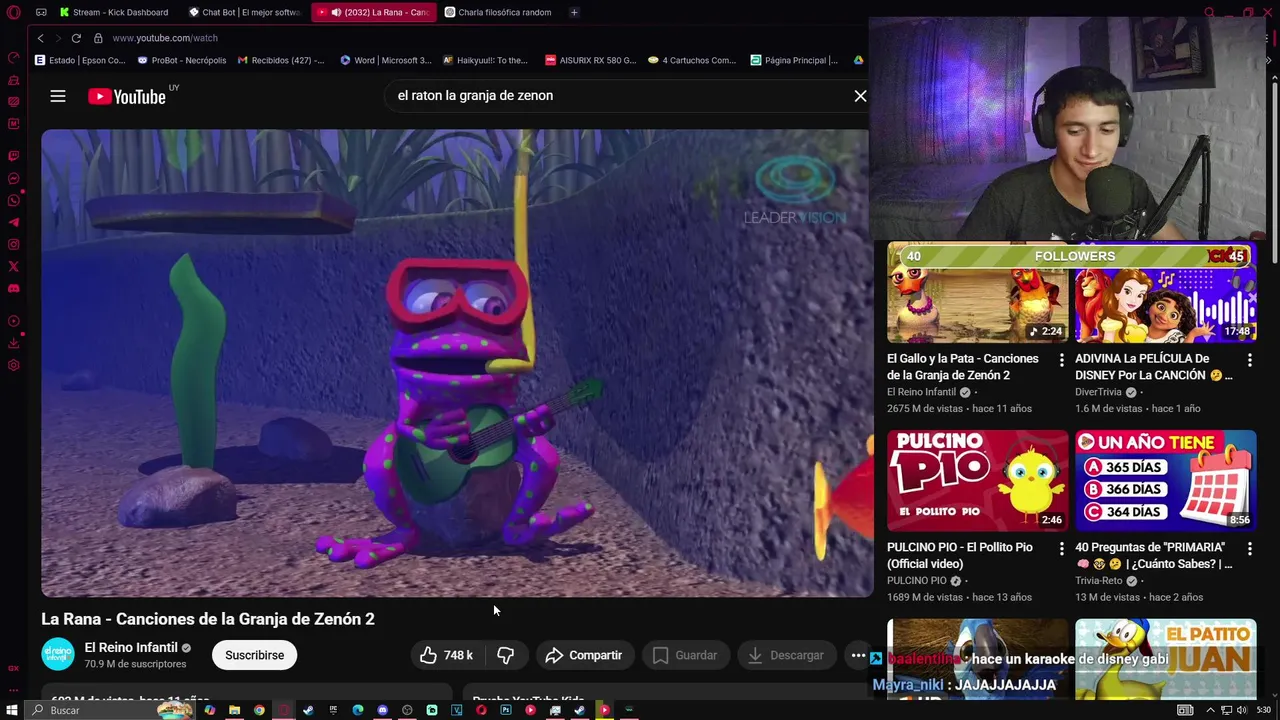Open options for ADIVINA La PELÍCULA video
Viewport: 1280px width, 720px height.
(x=1250, y=360)
